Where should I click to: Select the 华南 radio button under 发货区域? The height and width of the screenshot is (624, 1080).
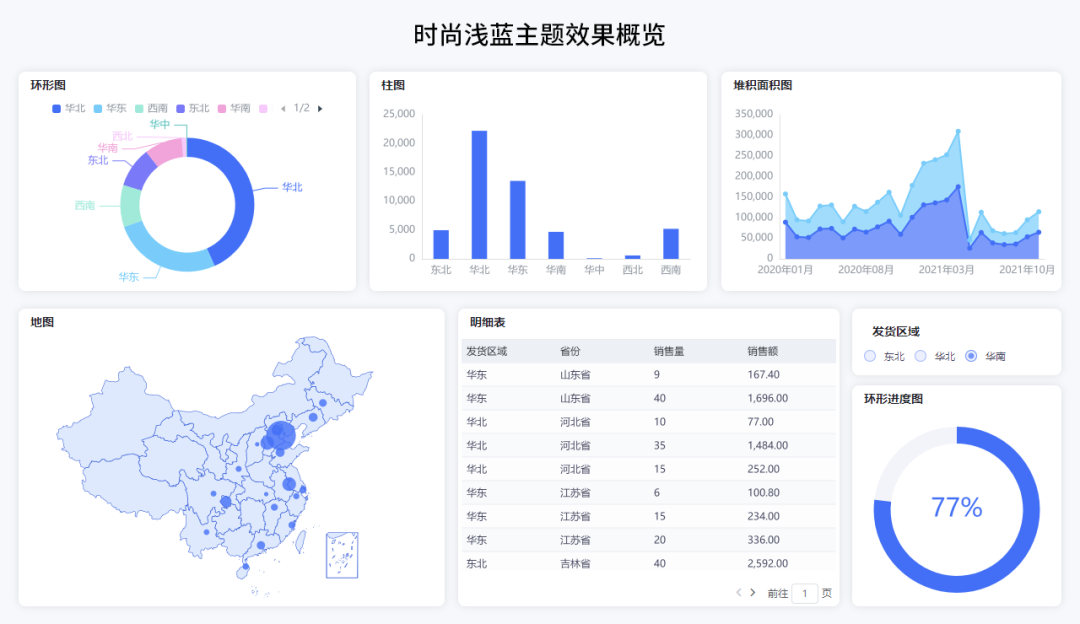(x=971, y=355)
